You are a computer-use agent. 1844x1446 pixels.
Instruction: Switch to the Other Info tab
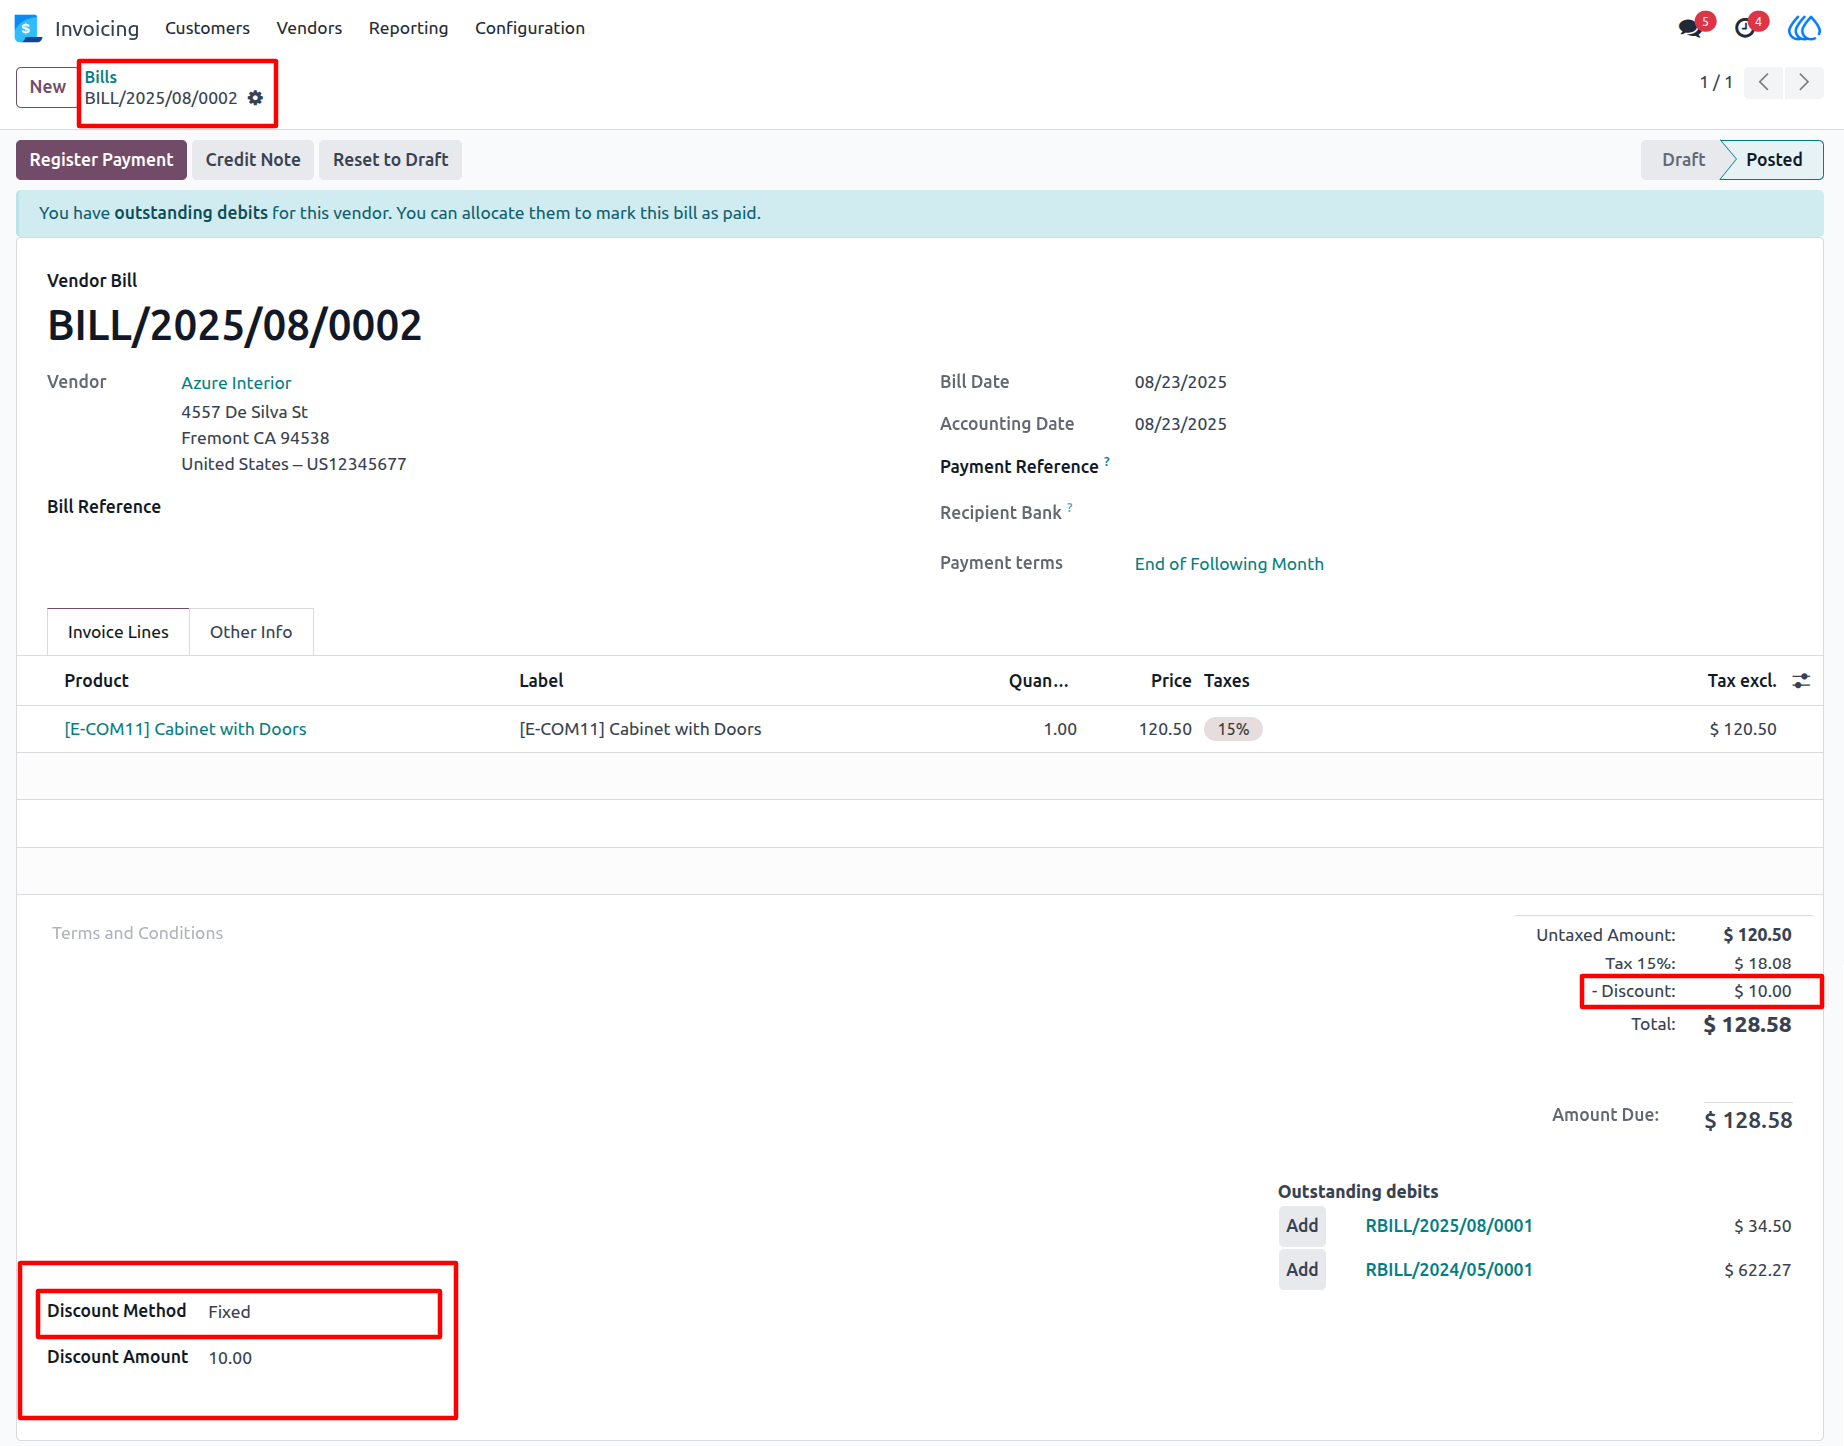coord(251,632)
